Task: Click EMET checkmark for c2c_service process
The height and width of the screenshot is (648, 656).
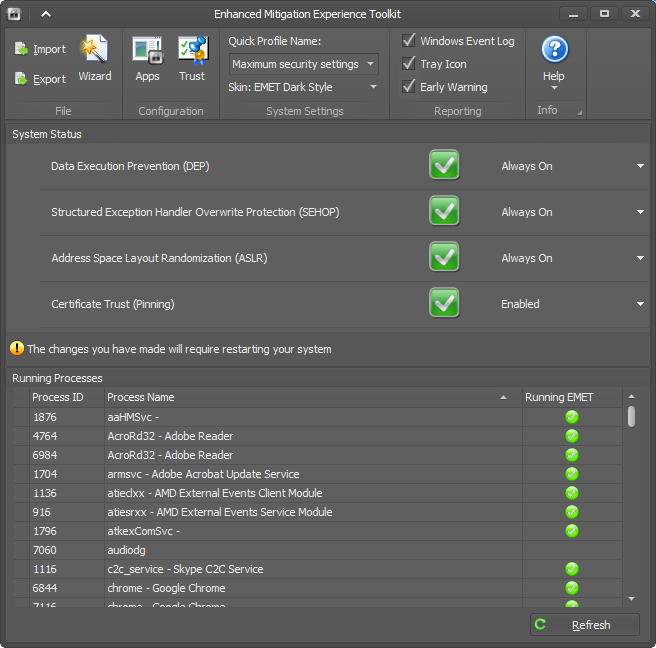Action: pyautogui.click(x=571, y=569)
